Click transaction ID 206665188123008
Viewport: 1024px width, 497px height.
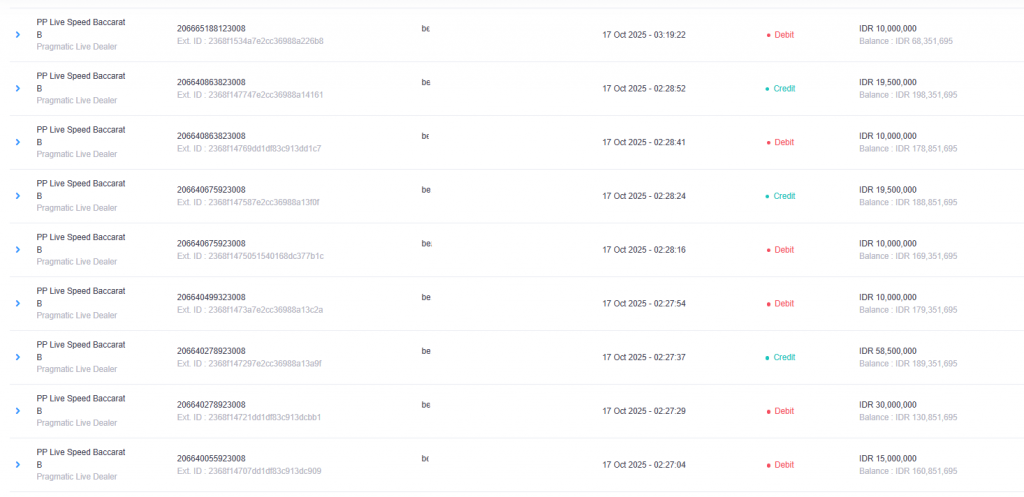[211, 28]
